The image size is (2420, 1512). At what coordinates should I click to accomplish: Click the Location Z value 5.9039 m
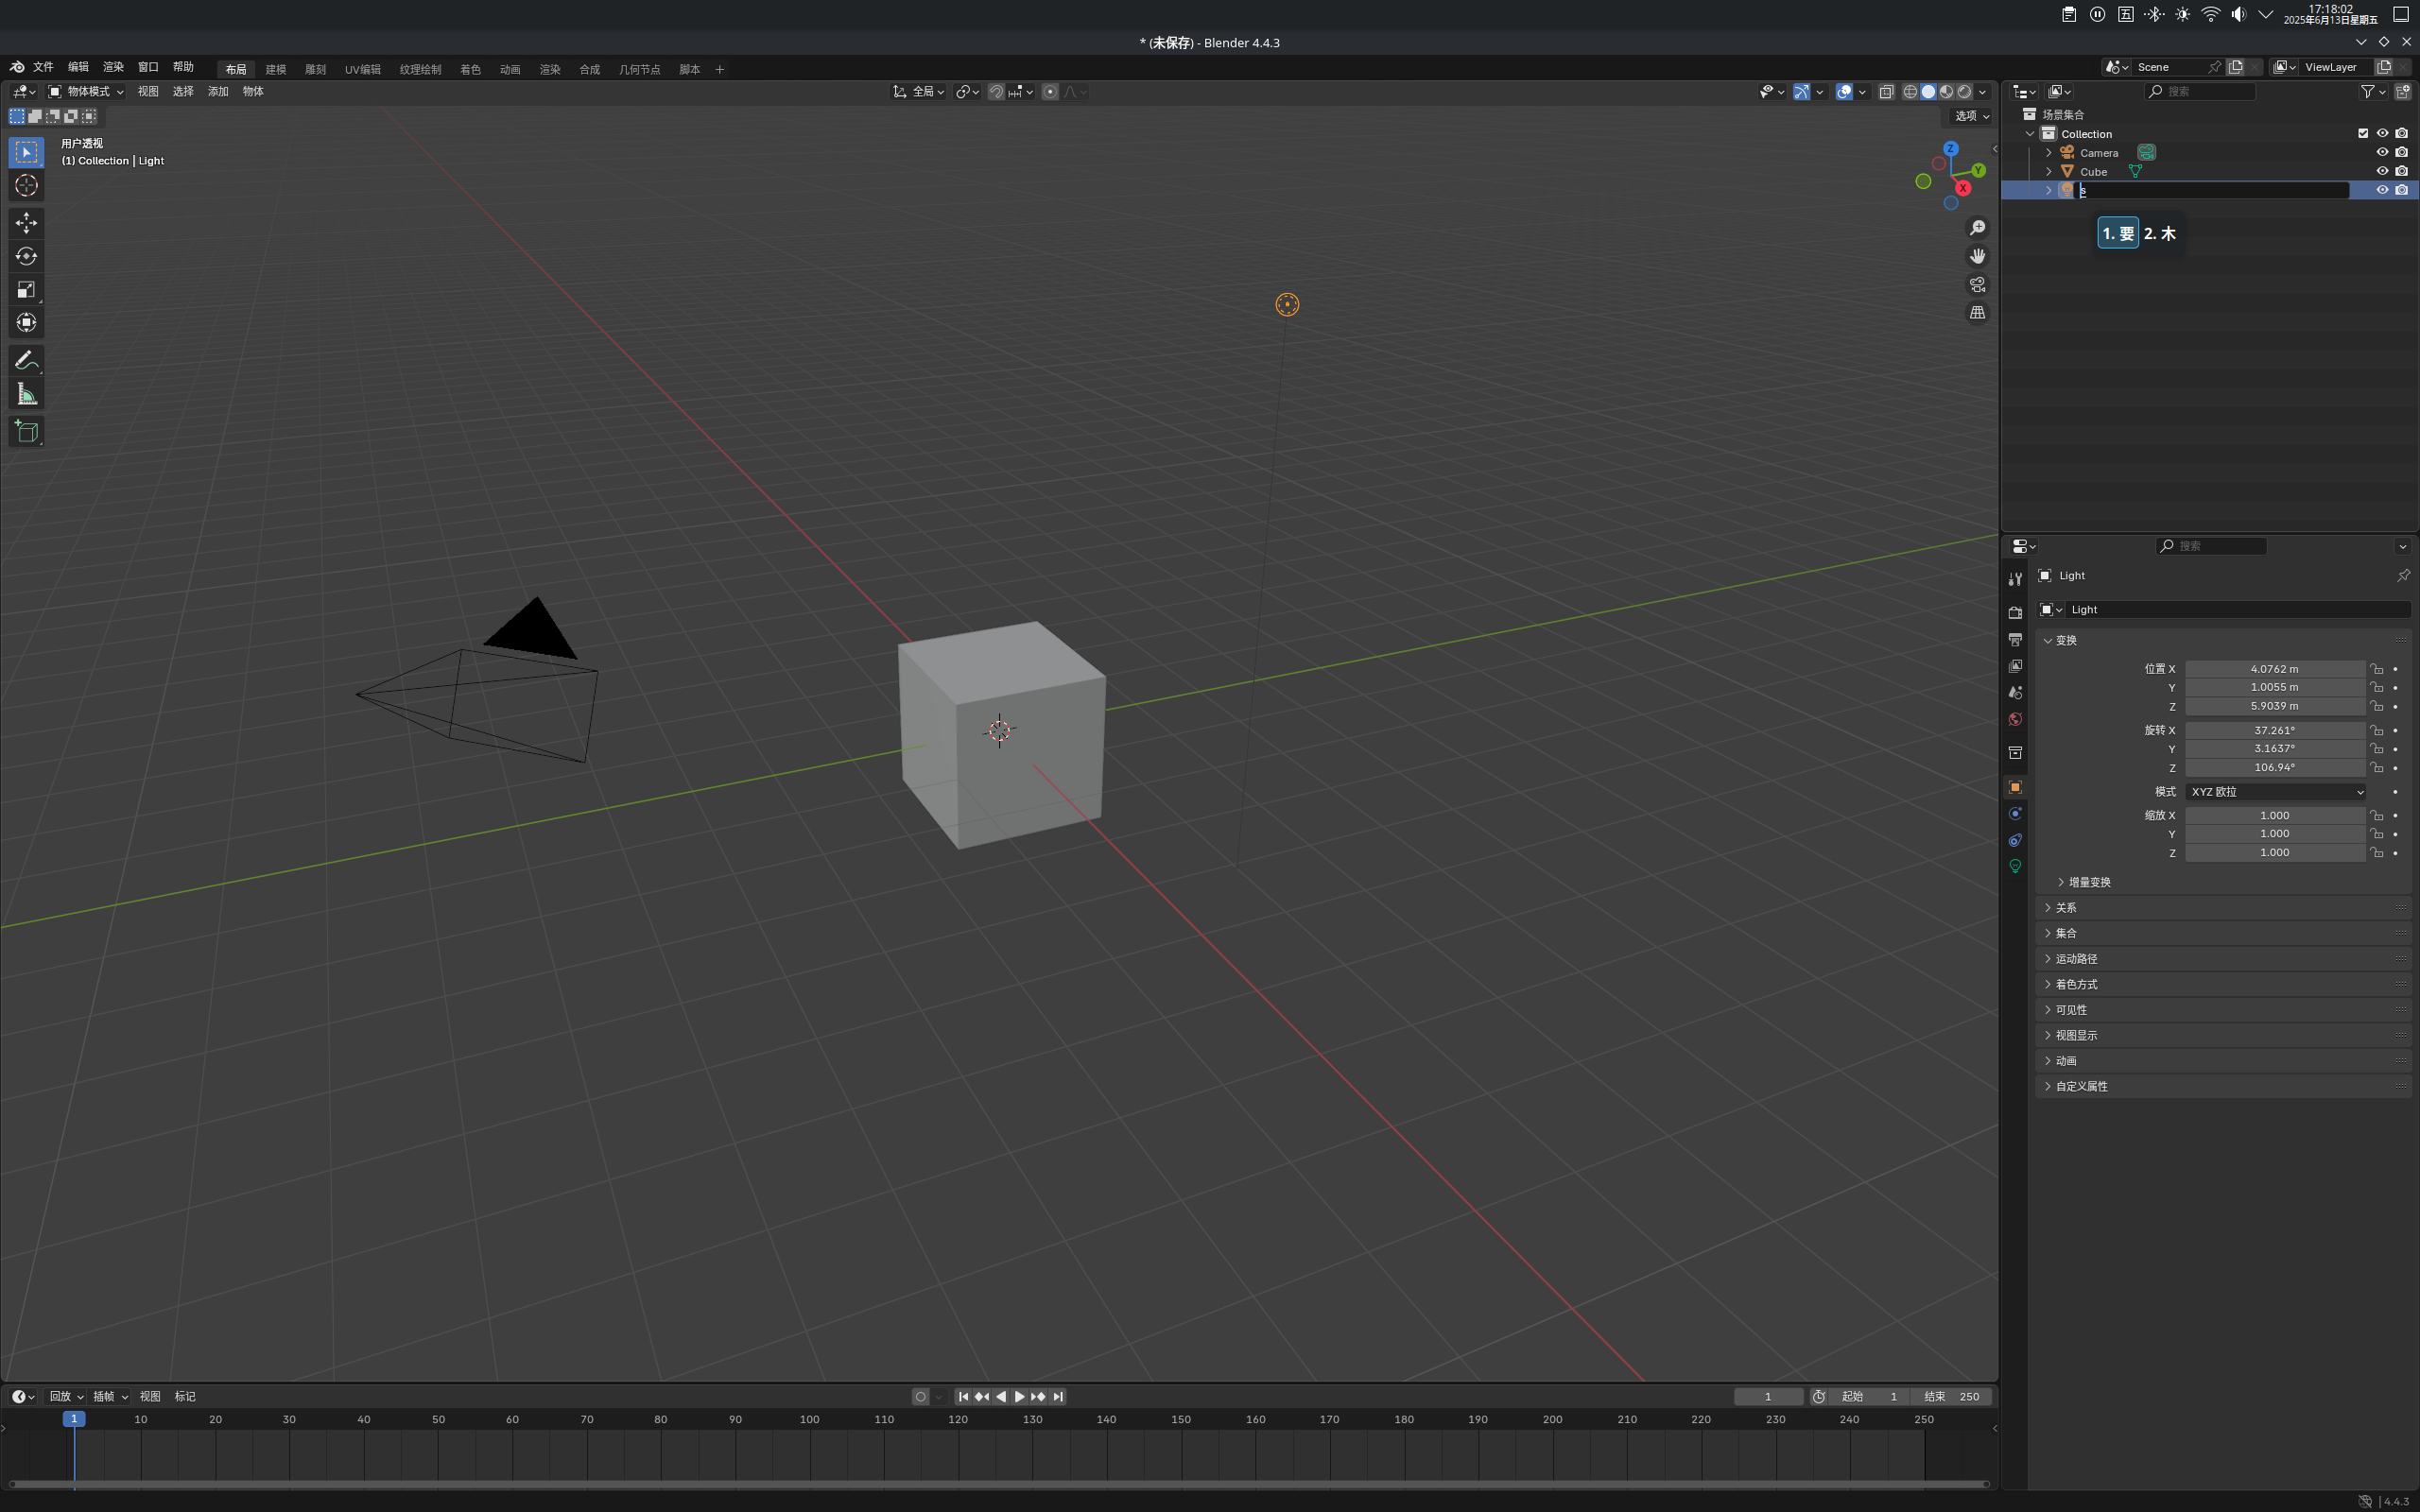tap(2275, 706)
